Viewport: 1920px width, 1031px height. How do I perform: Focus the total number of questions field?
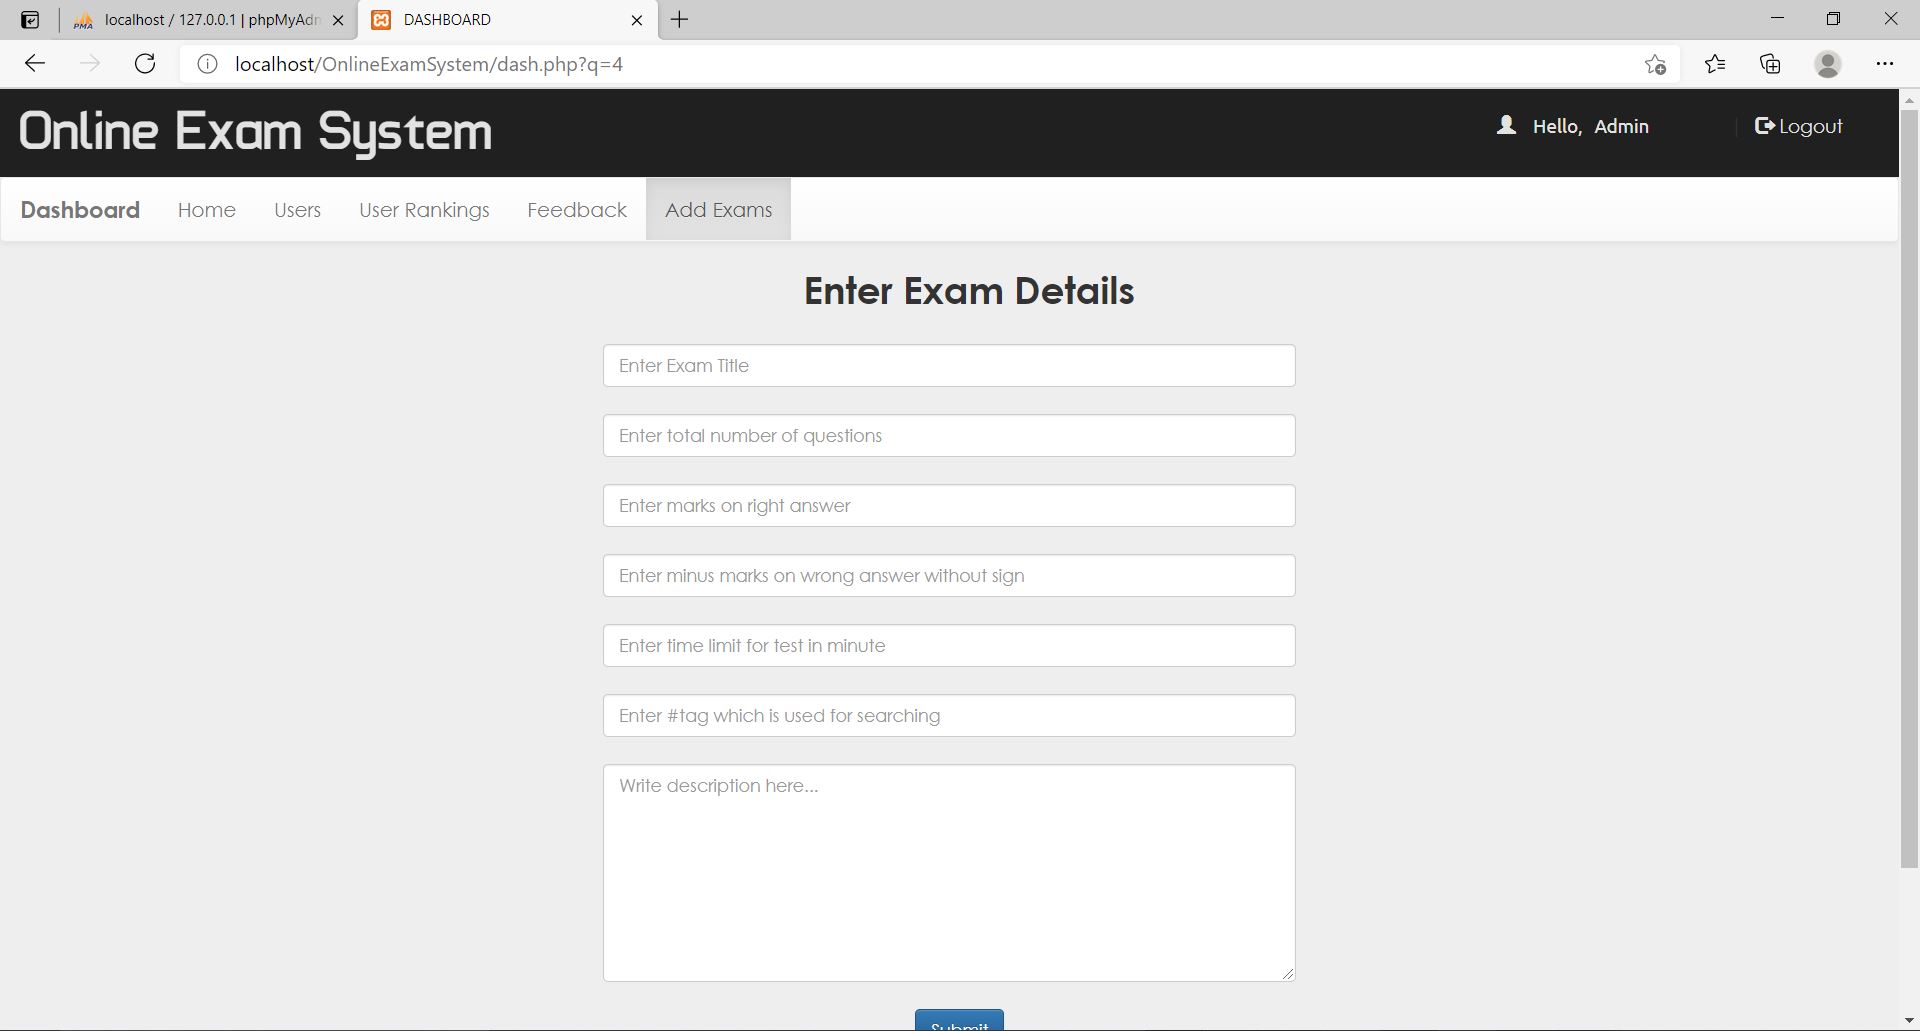[x=949, y=436]
